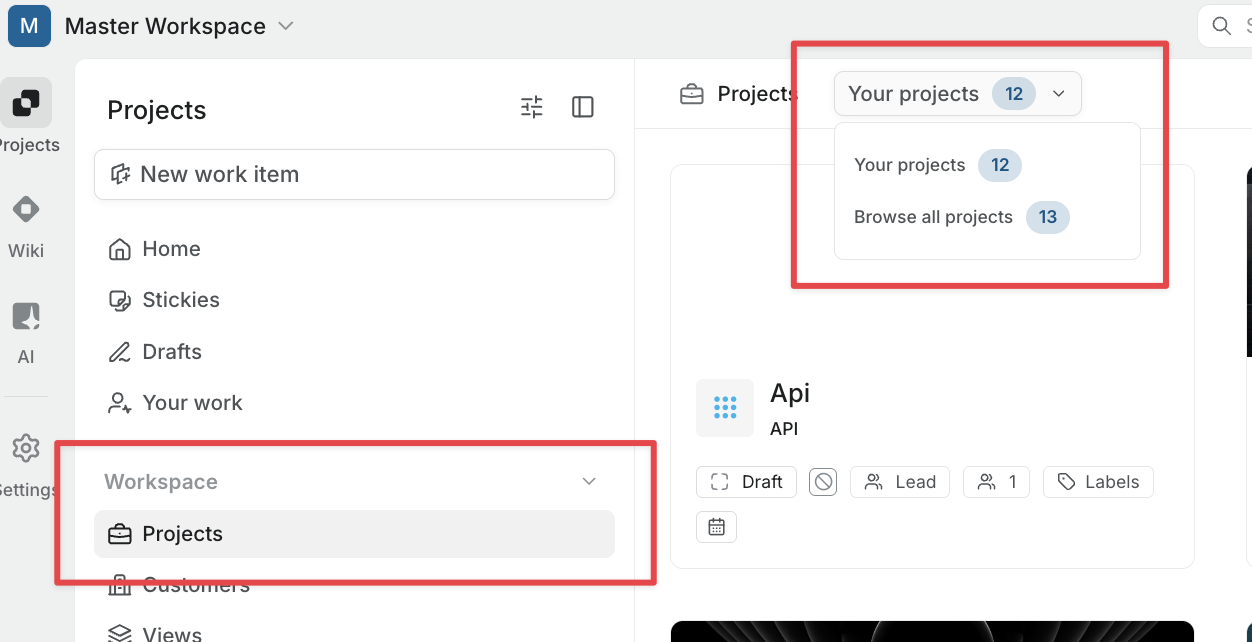1252x642 pixels.
Task: Set the Draft state on Api card
Action: 746,482
